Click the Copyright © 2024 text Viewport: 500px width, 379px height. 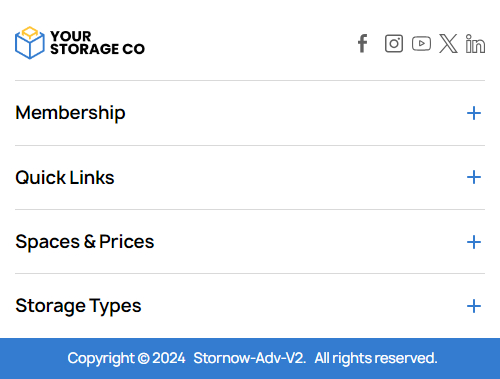tap(126, 358)
